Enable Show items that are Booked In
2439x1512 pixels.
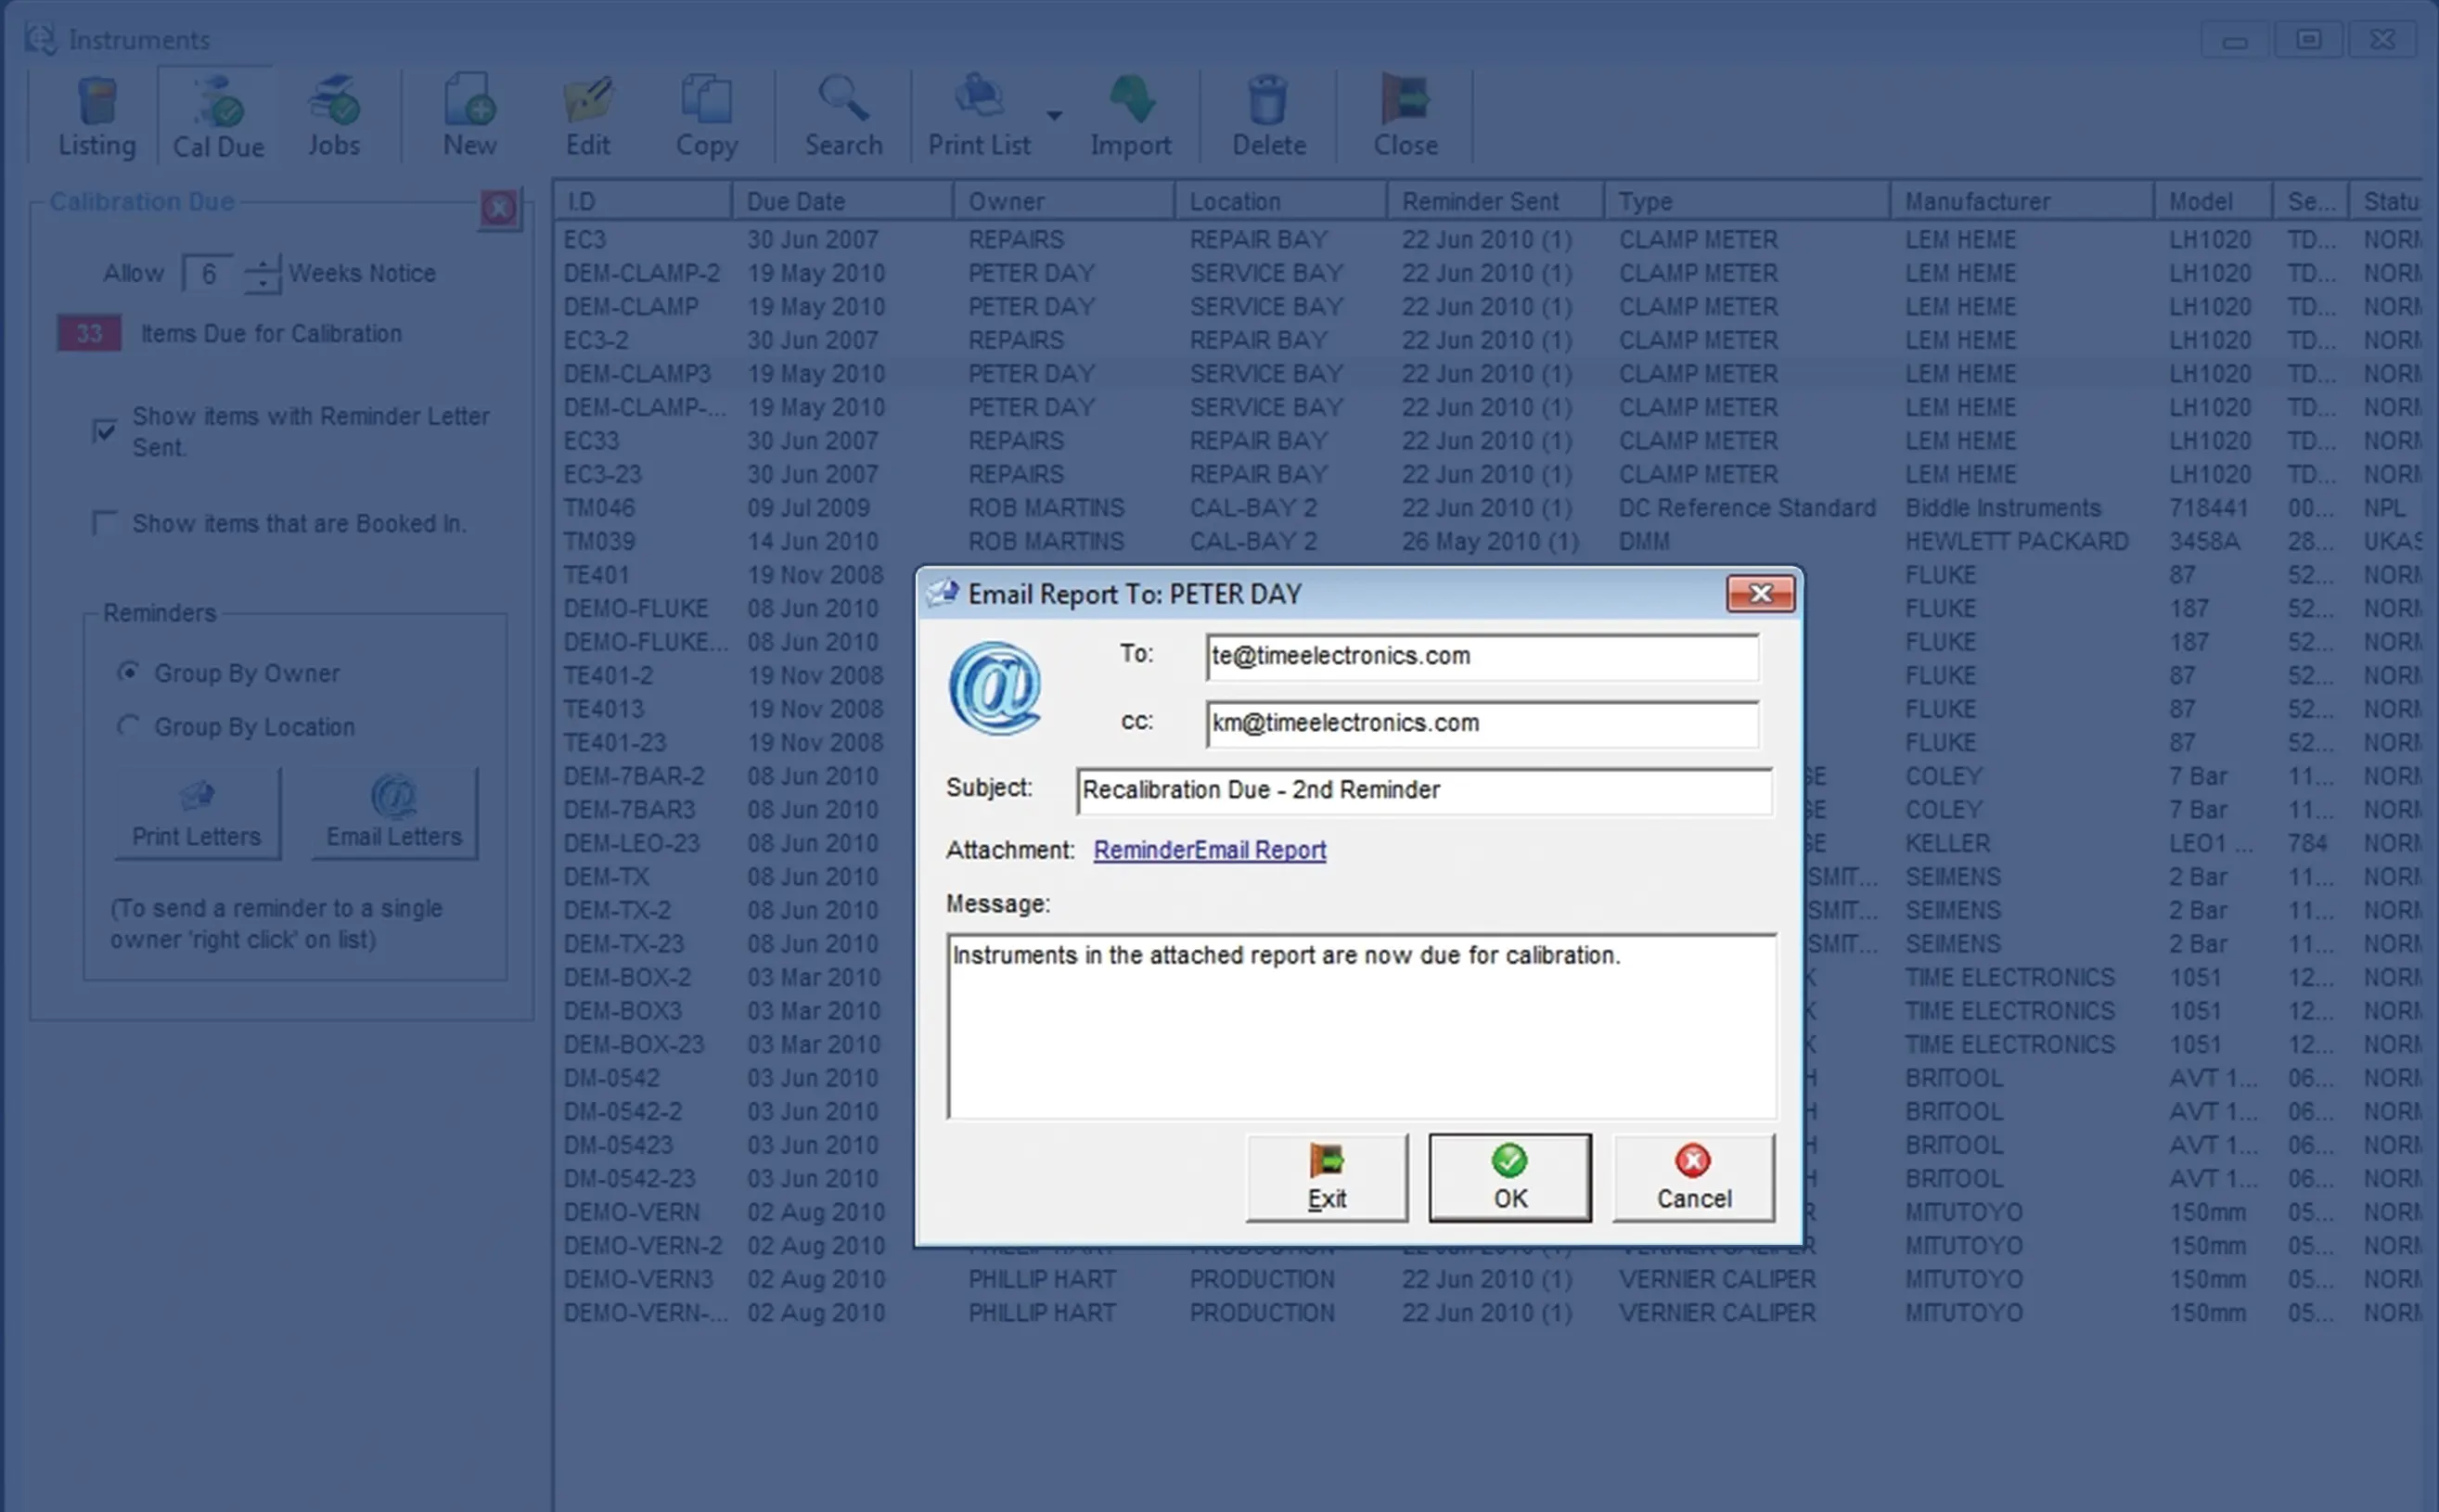coord(105,523)
